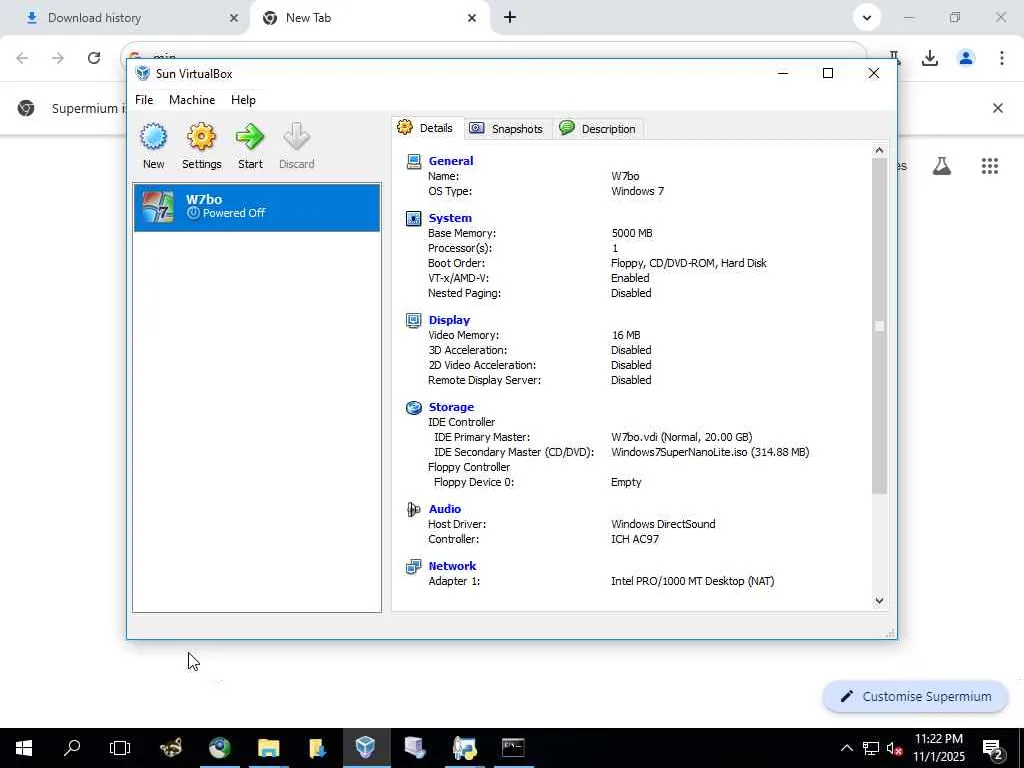Open the tab search dropdown chevron
The width and height of the screenshot is (1024, 768).
pyautogui.click(x=867, y=18)
